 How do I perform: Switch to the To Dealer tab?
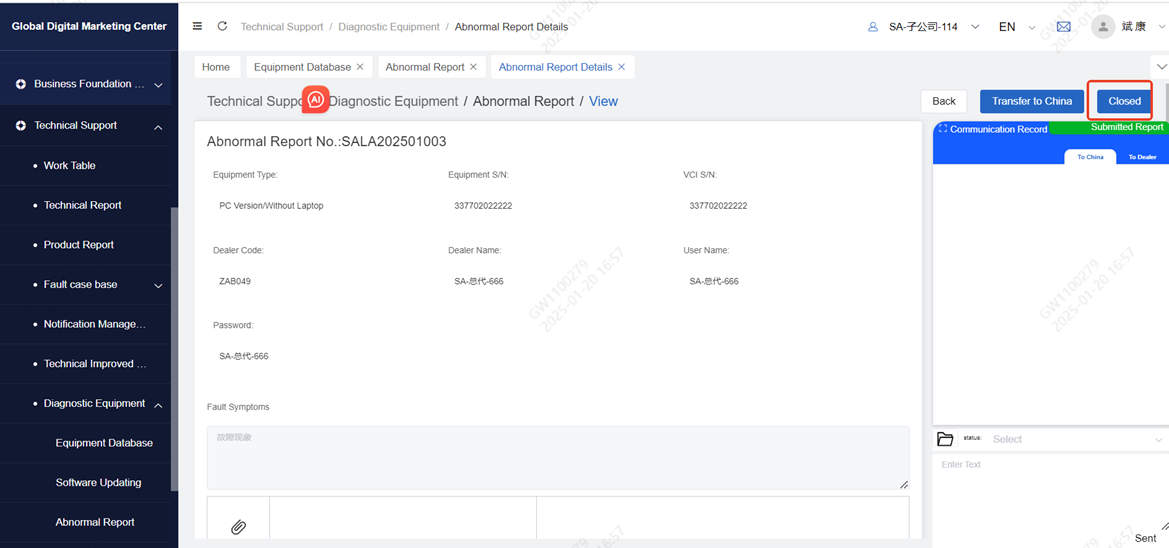(x=1142, y=157)
